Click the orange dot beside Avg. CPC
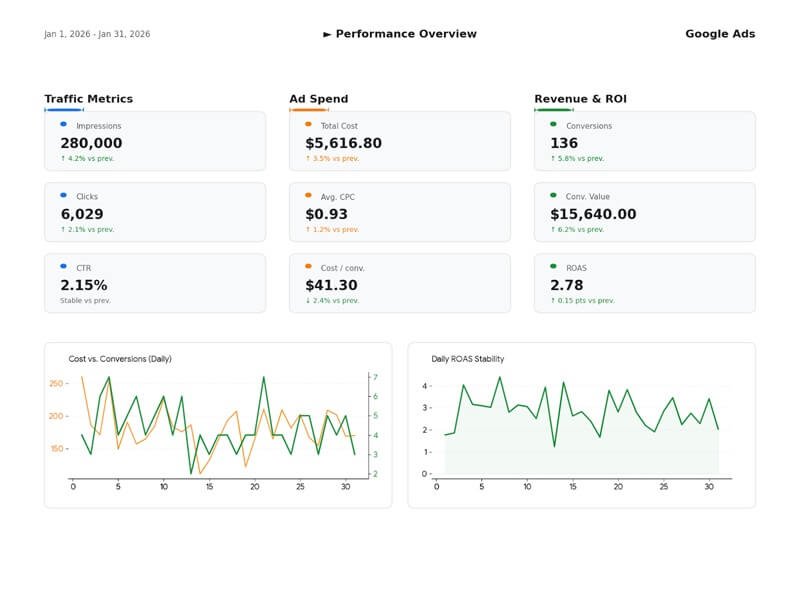Screen dimensions: 800x602 point(308,196)
